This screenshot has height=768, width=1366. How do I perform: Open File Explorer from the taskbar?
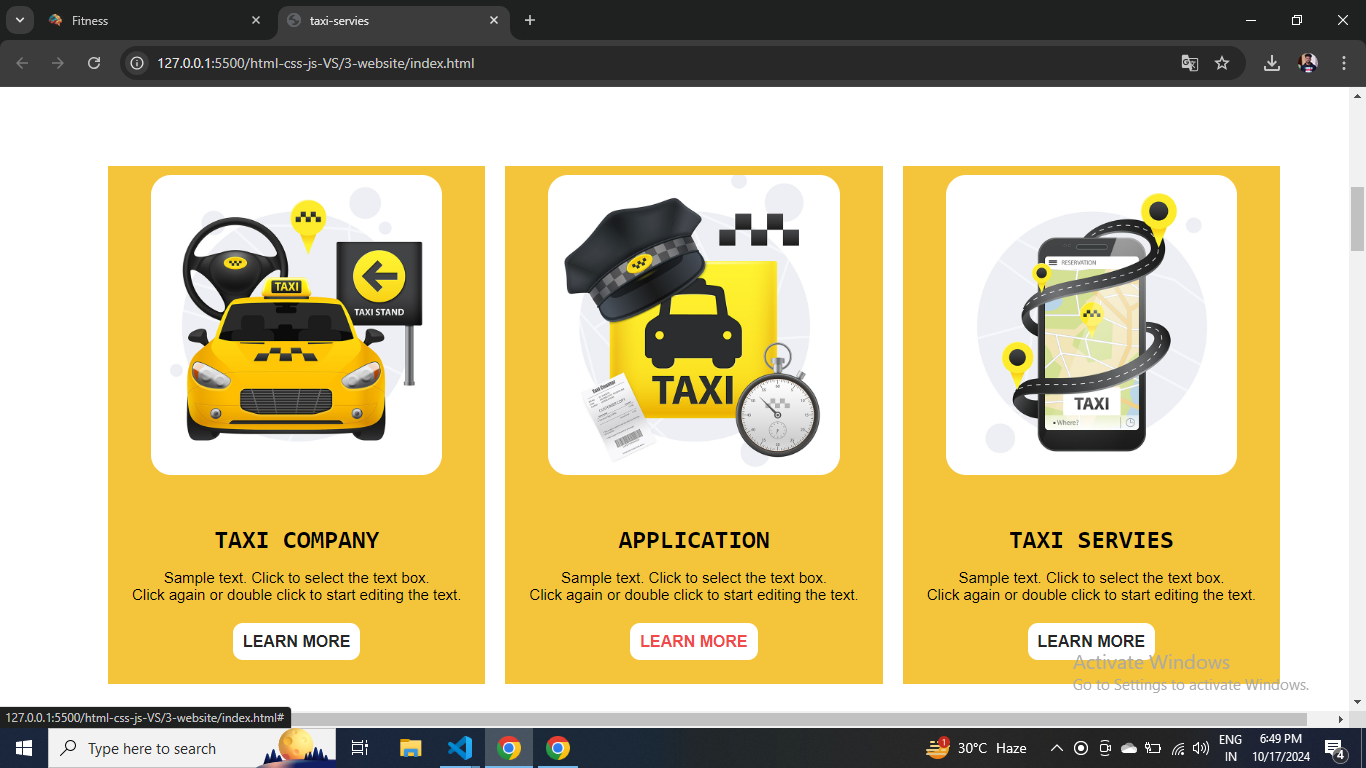pos(411,748)
